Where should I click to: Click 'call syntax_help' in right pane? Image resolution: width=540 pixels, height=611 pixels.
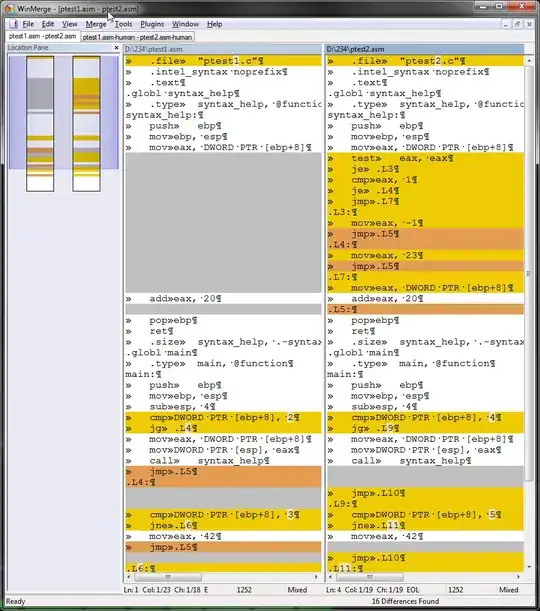(425, 461)
